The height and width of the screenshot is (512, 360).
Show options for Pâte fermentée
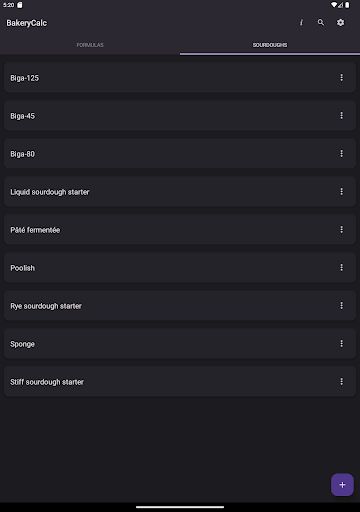click(341, 230)
